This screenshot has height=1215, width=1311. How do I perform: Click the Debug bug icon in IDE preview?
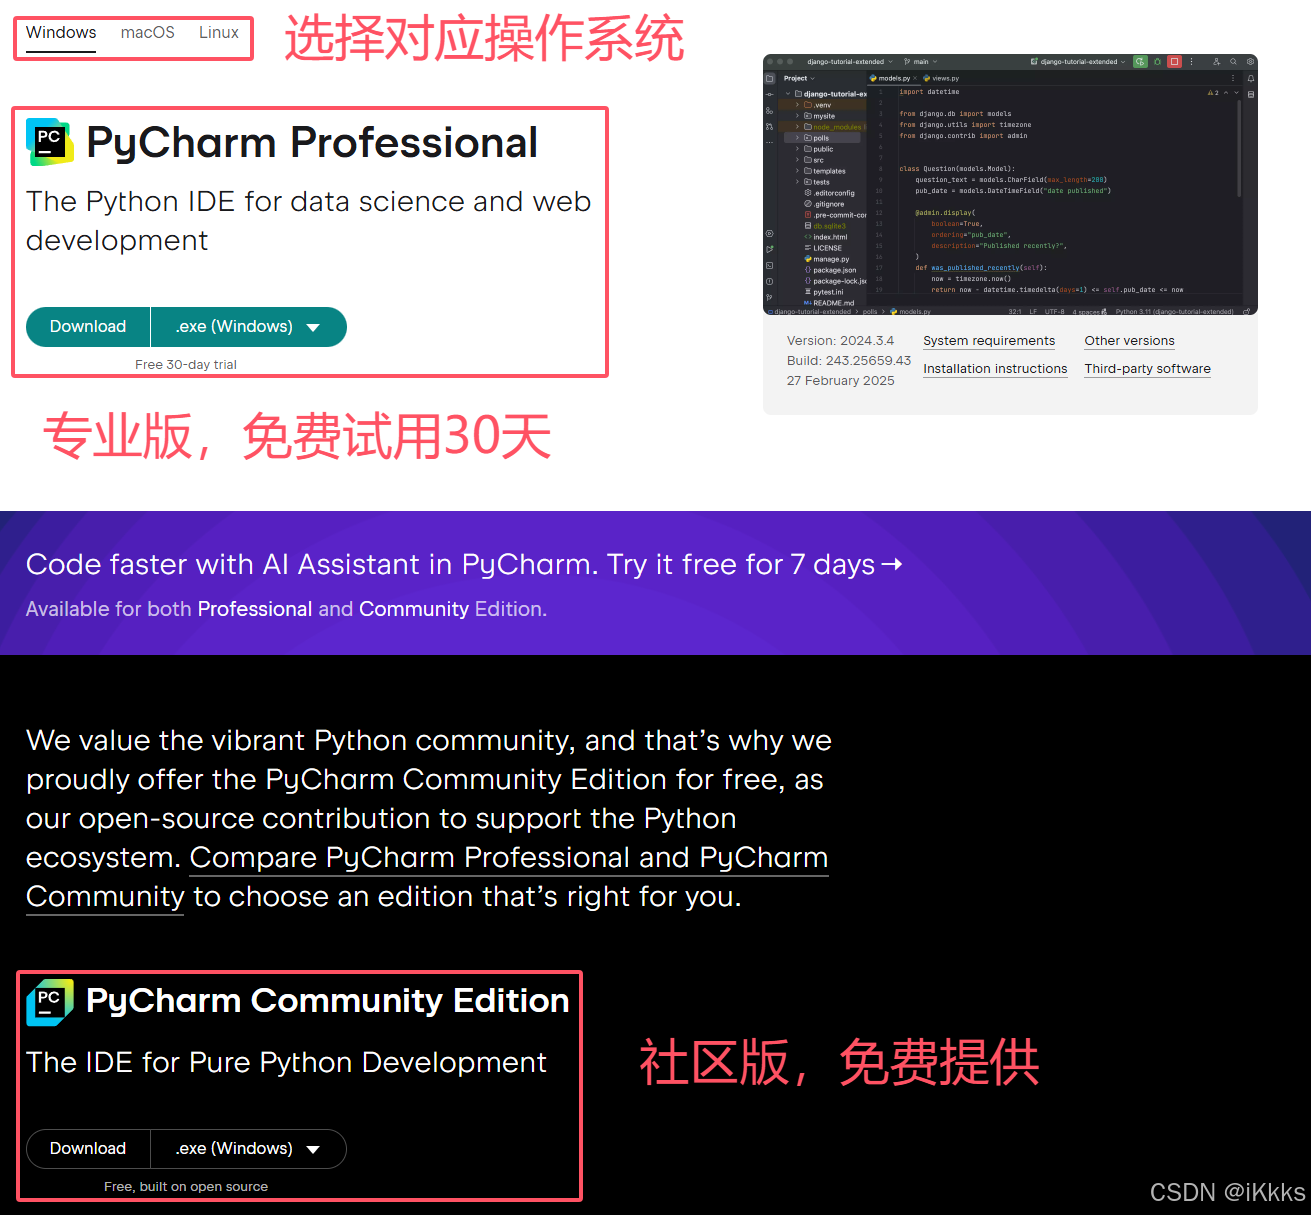tap(1157, 62)
